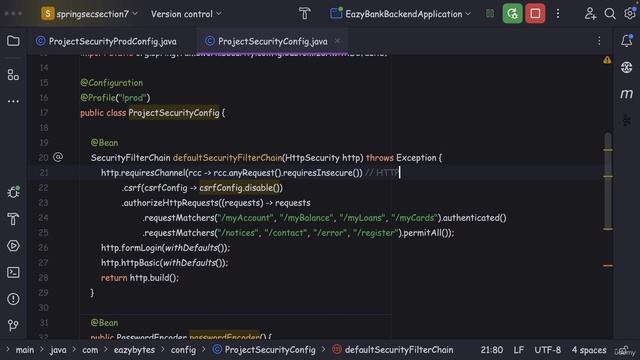Change the 4 spaces indent setting
This screenshot has height=360, width=640.
click(x=589, y=350)
